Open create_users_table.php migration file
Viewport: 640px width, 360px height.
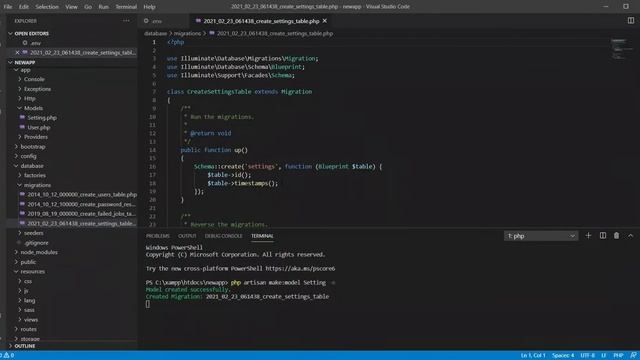click(82, 195)
